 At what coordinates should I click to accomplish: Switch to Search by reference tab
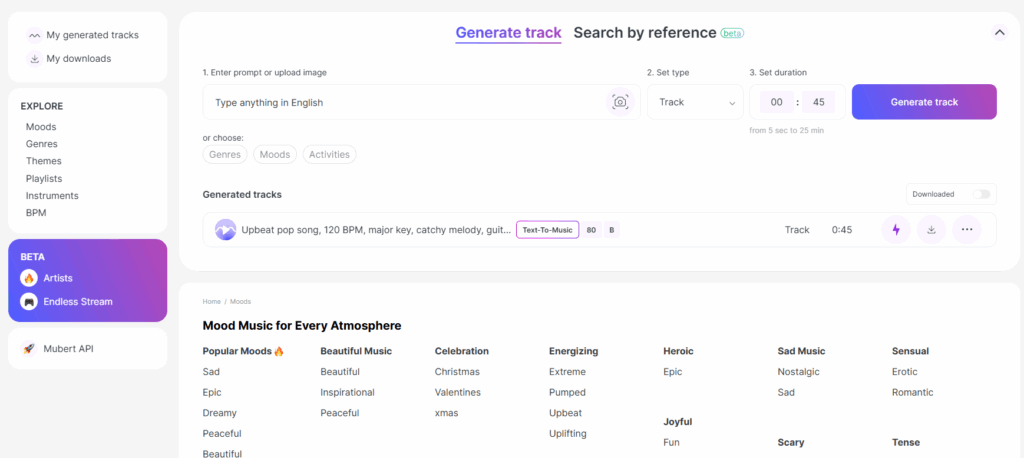[x=645, y=33]
